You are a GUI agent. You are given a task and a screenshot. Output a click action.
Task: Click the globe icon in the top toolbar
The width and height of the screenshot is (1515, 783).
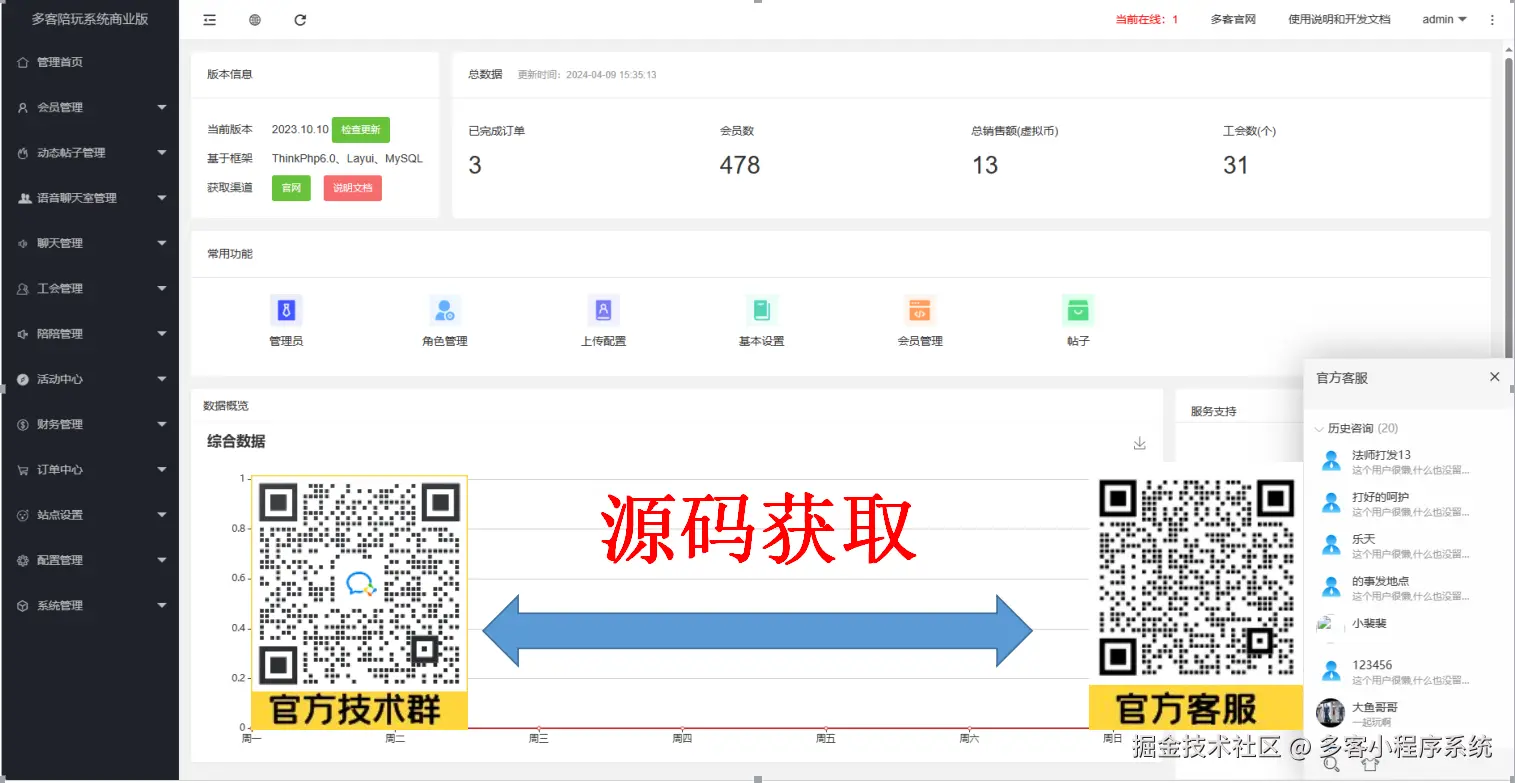254,19
